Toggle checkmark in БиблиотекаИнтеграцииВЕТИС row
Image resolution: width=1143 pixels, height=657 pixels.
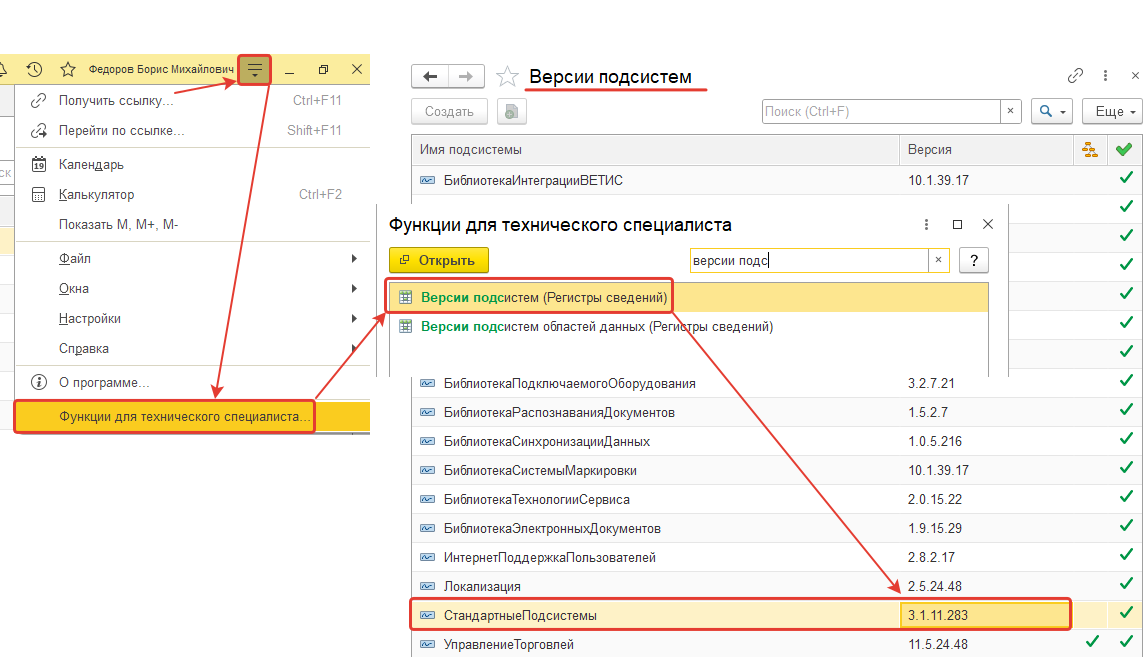[1126, 178]
